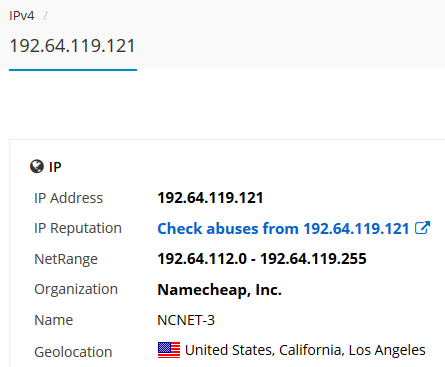Click the Name field label
This screenshot has height=367, width=445.
point(54,320)
